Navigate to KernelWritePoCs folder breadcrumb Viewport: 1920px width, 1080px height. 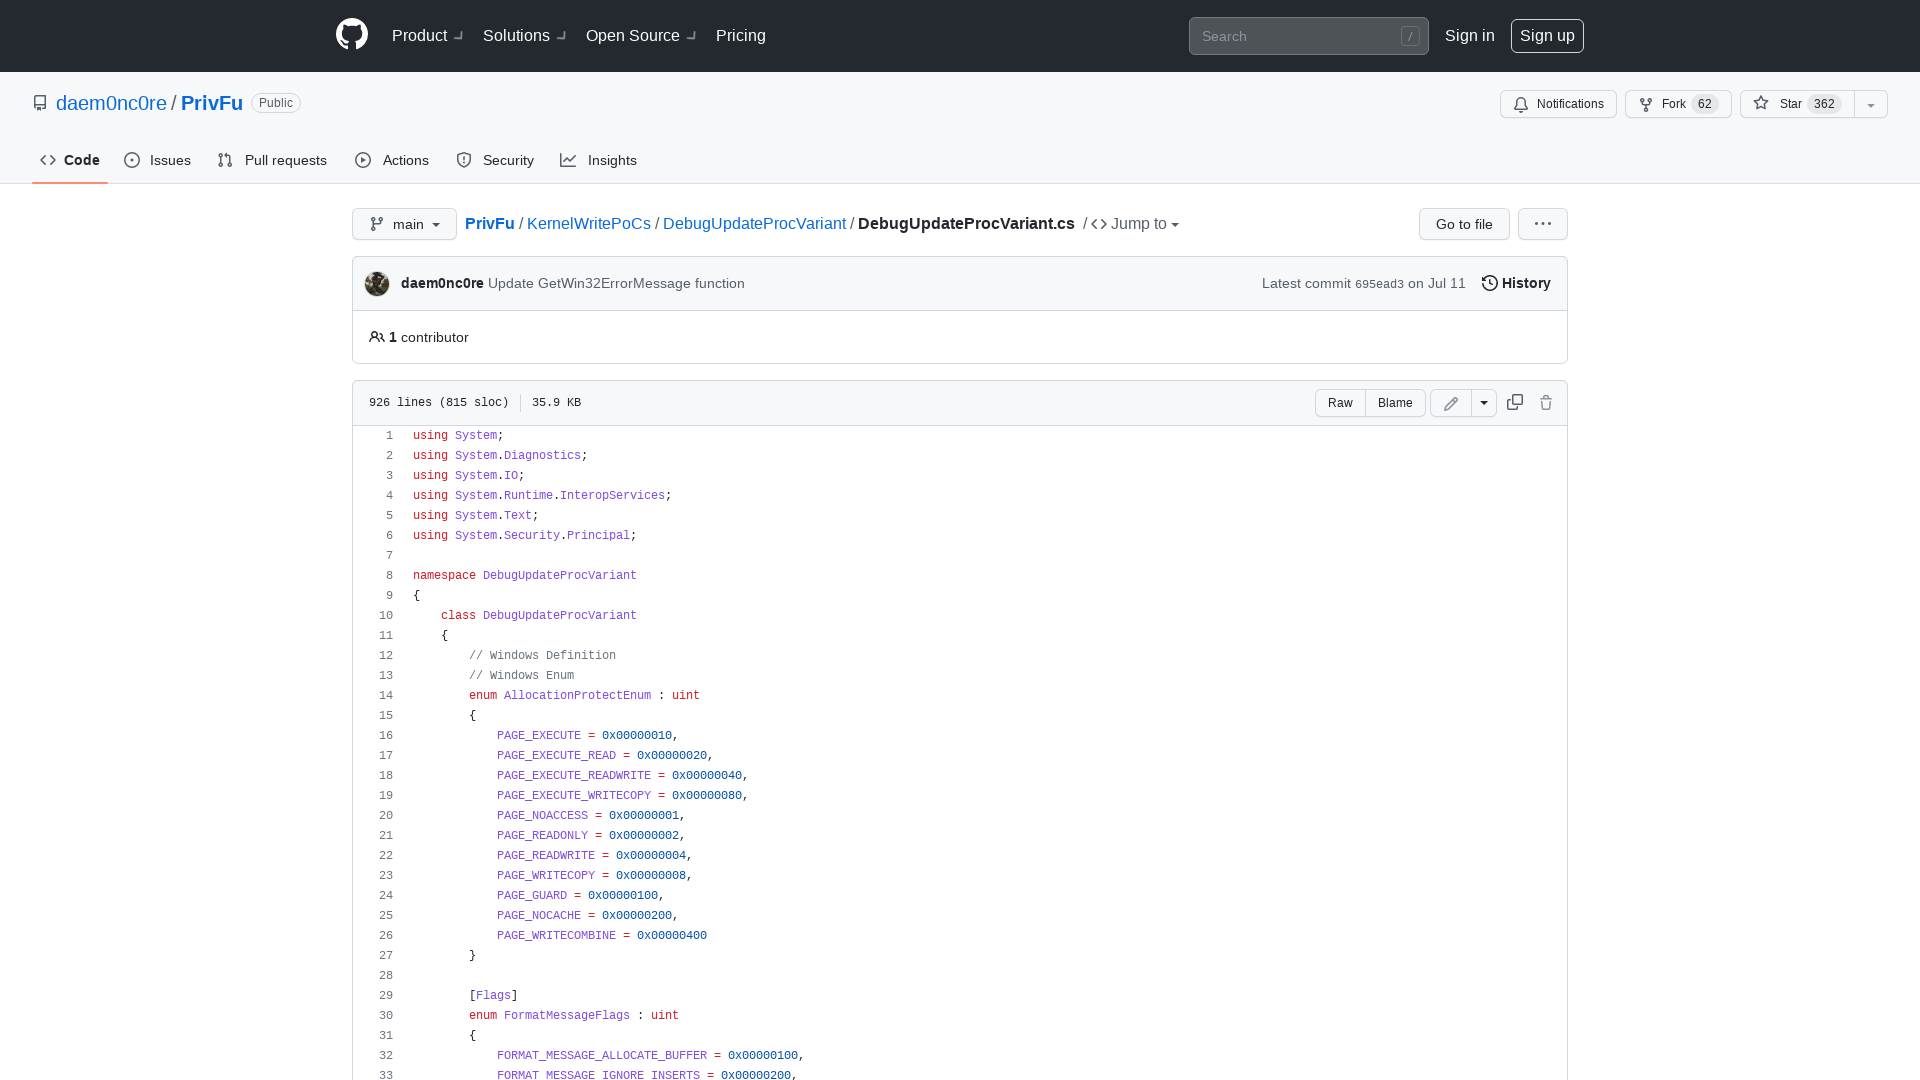589,224
